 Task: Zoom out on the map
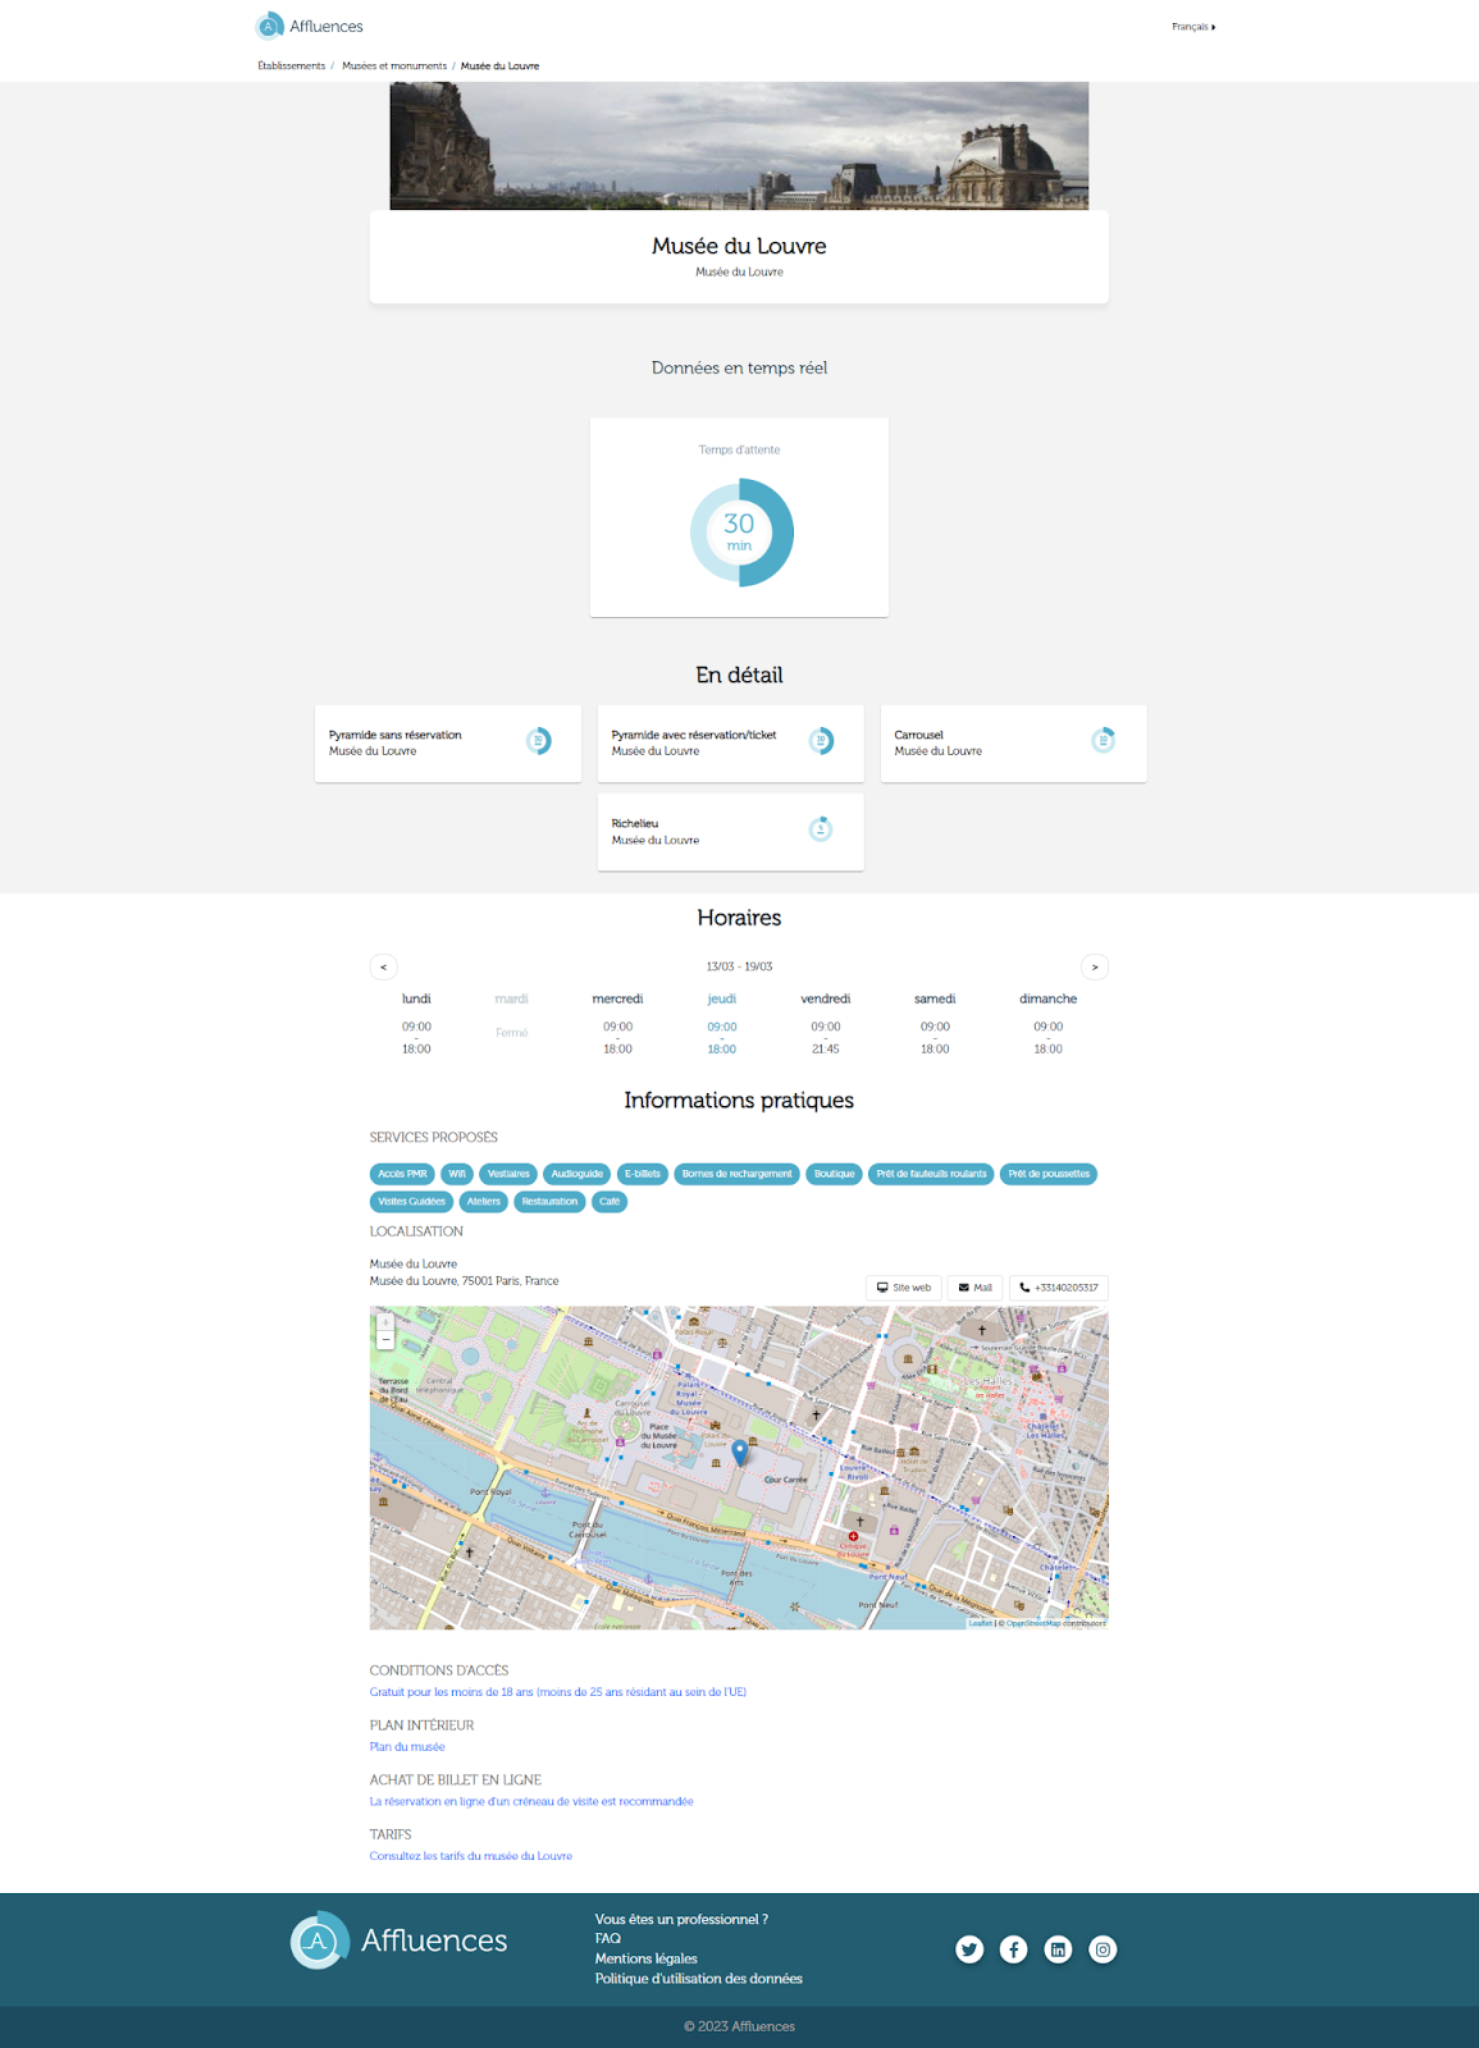click(385, 1340)
